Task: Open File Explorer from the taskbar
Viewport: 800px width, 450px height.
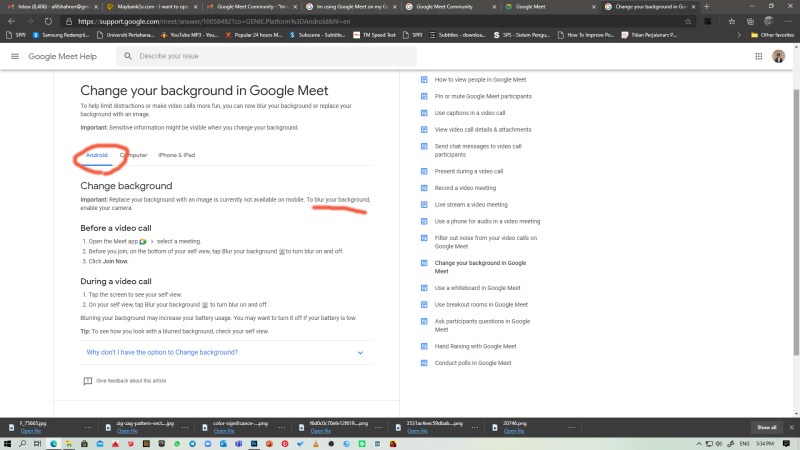Action: click(x=68, y=444)
